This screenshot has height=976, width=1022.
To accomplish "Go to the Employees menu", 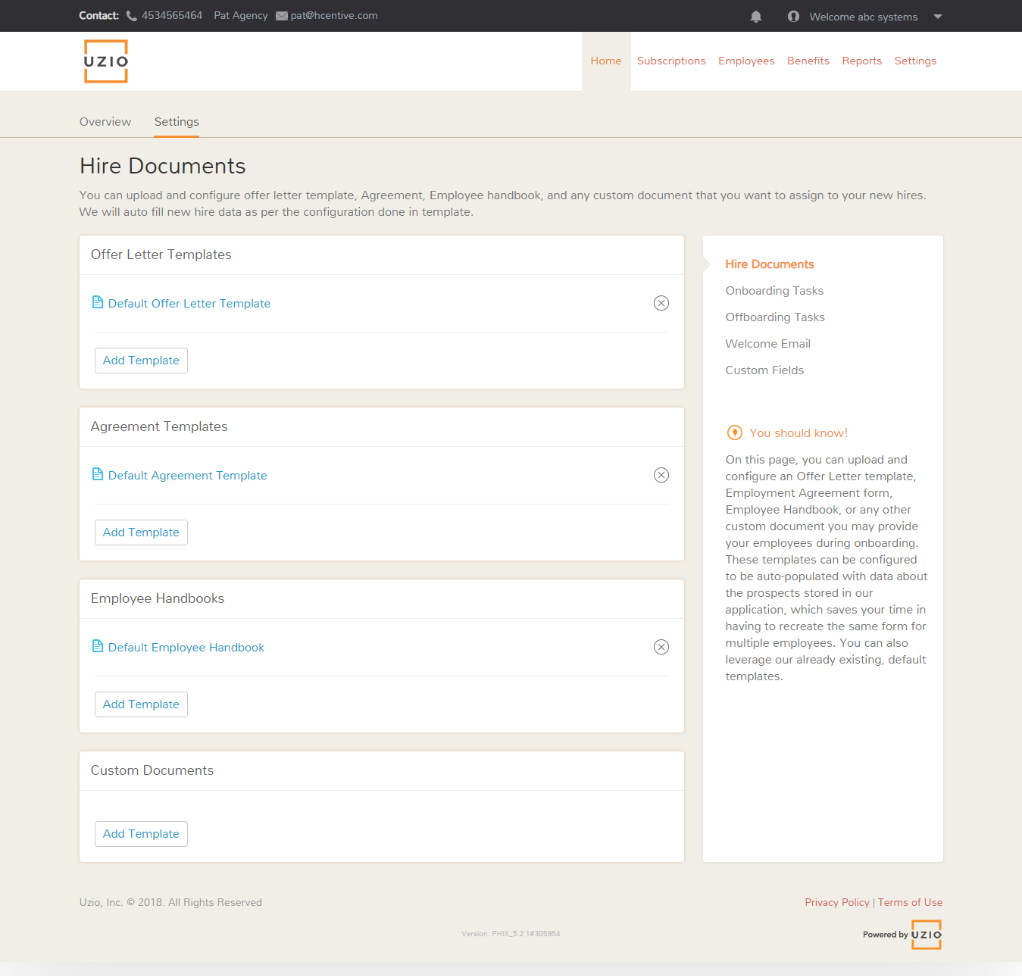I will click(746, 61).
